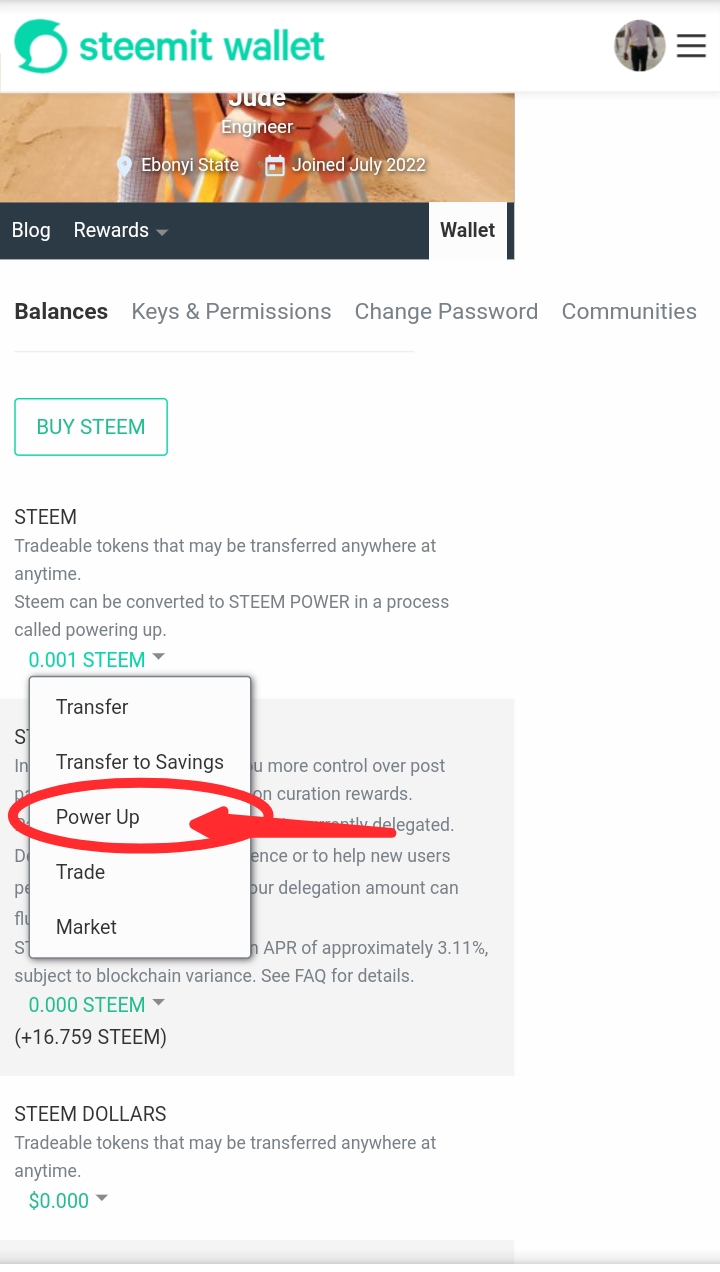This screenshot has height=1272, width=720.
Task: Select Market menu entry
Action: (x=86, y=927)
